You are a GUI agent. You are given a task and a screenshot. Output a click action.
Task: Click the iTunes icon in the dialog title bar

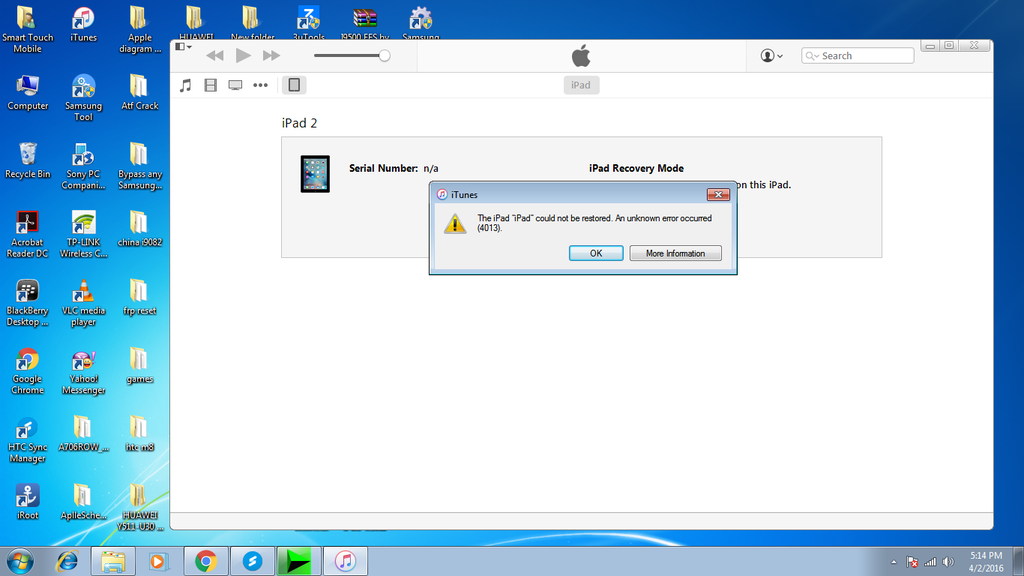coord(440,194)
